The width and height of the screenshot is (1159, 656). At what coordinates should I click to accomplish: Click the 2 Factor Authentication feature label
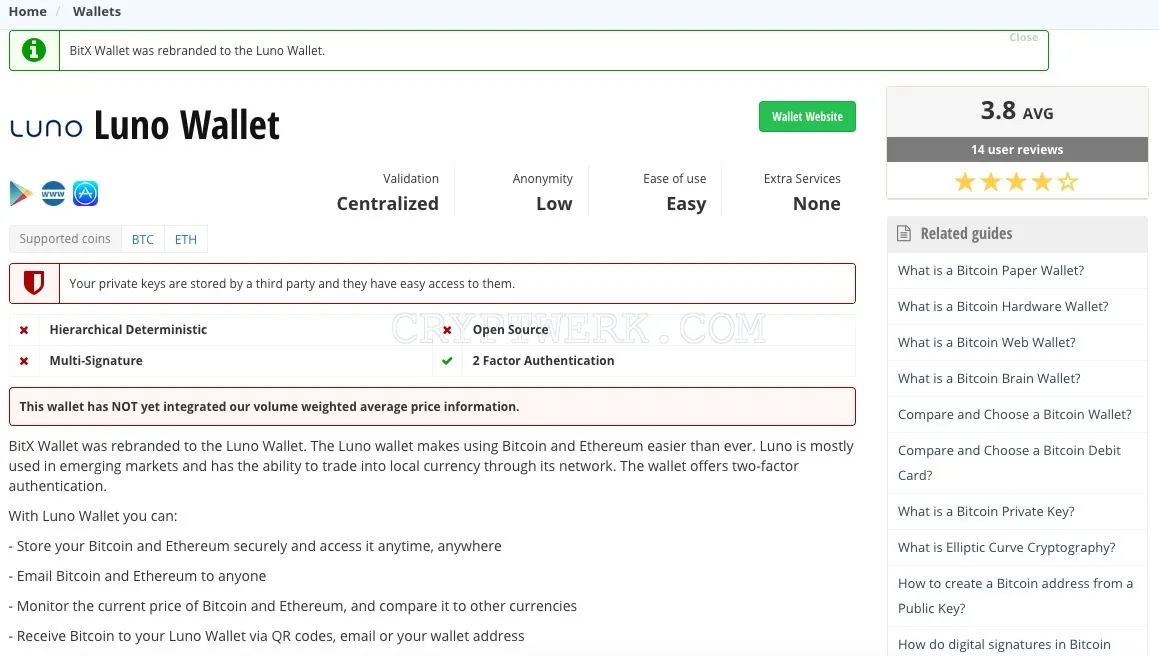[x=543, y=361]
